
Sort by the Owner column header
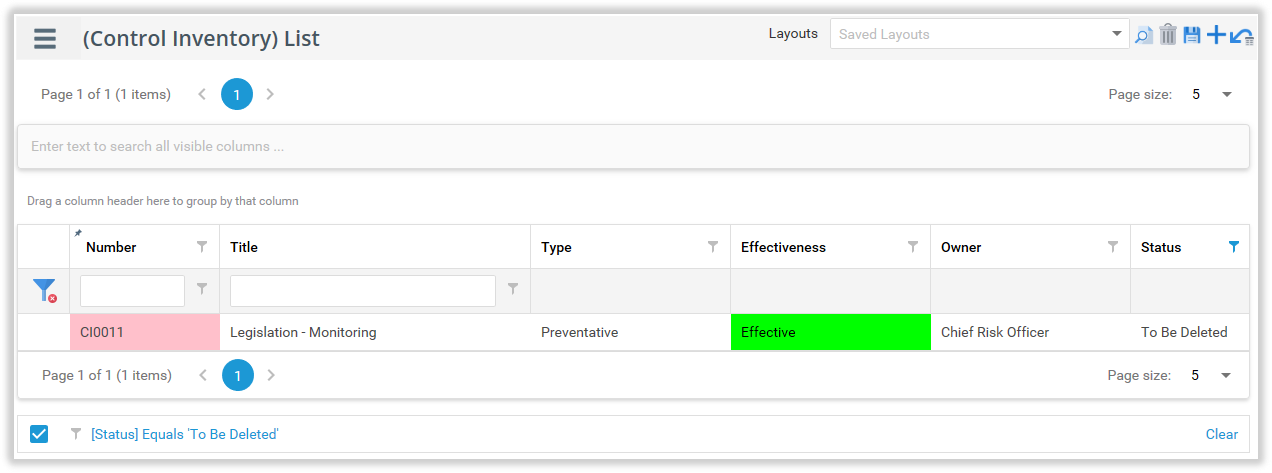pos(961,247)
